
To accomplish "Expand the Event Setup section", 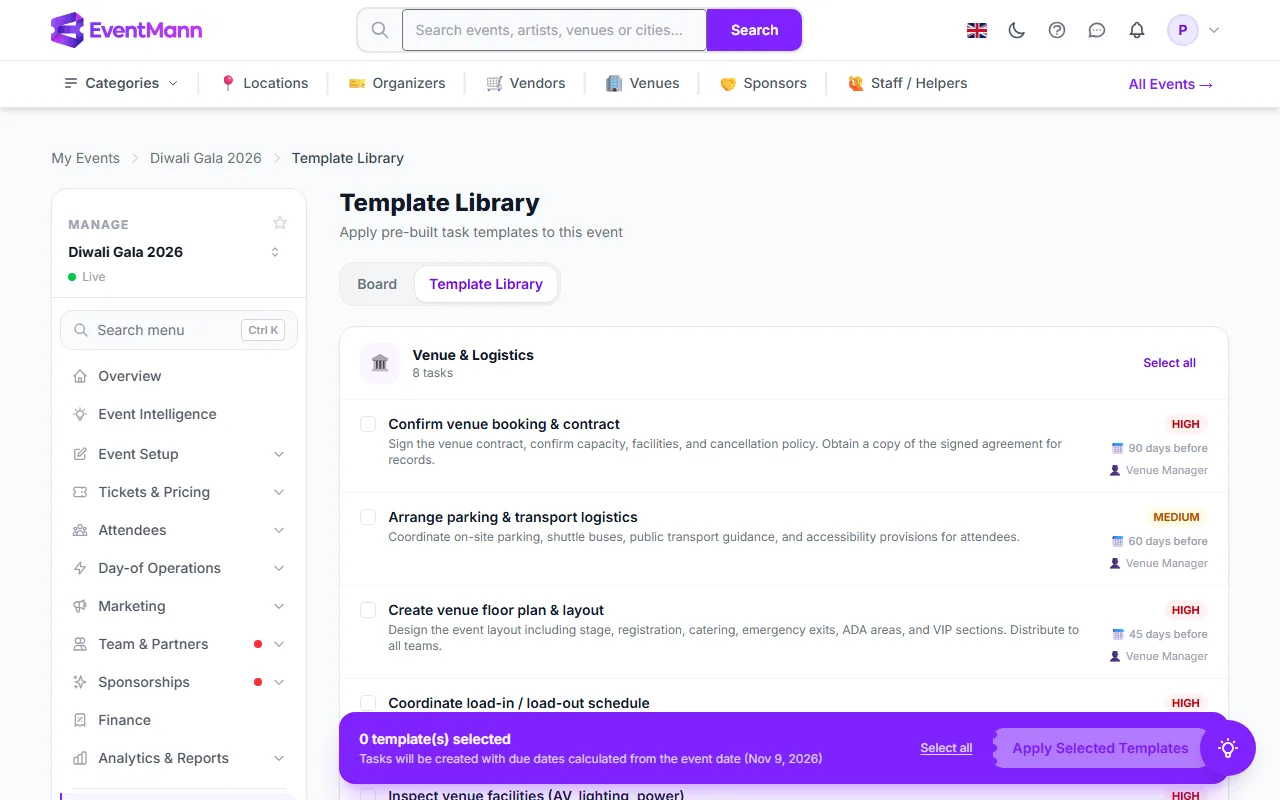I will coord(179,454).
